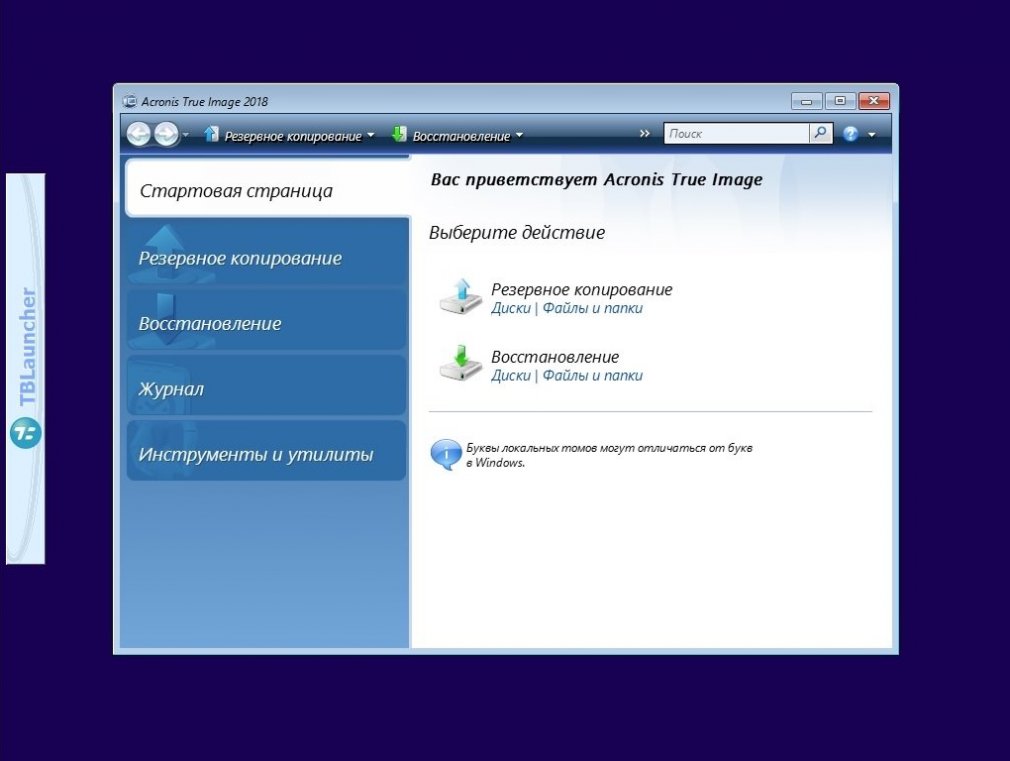Click the backup drive icon with blue arrow
The image size is (1010, 761).
click(x=461, y=297)
